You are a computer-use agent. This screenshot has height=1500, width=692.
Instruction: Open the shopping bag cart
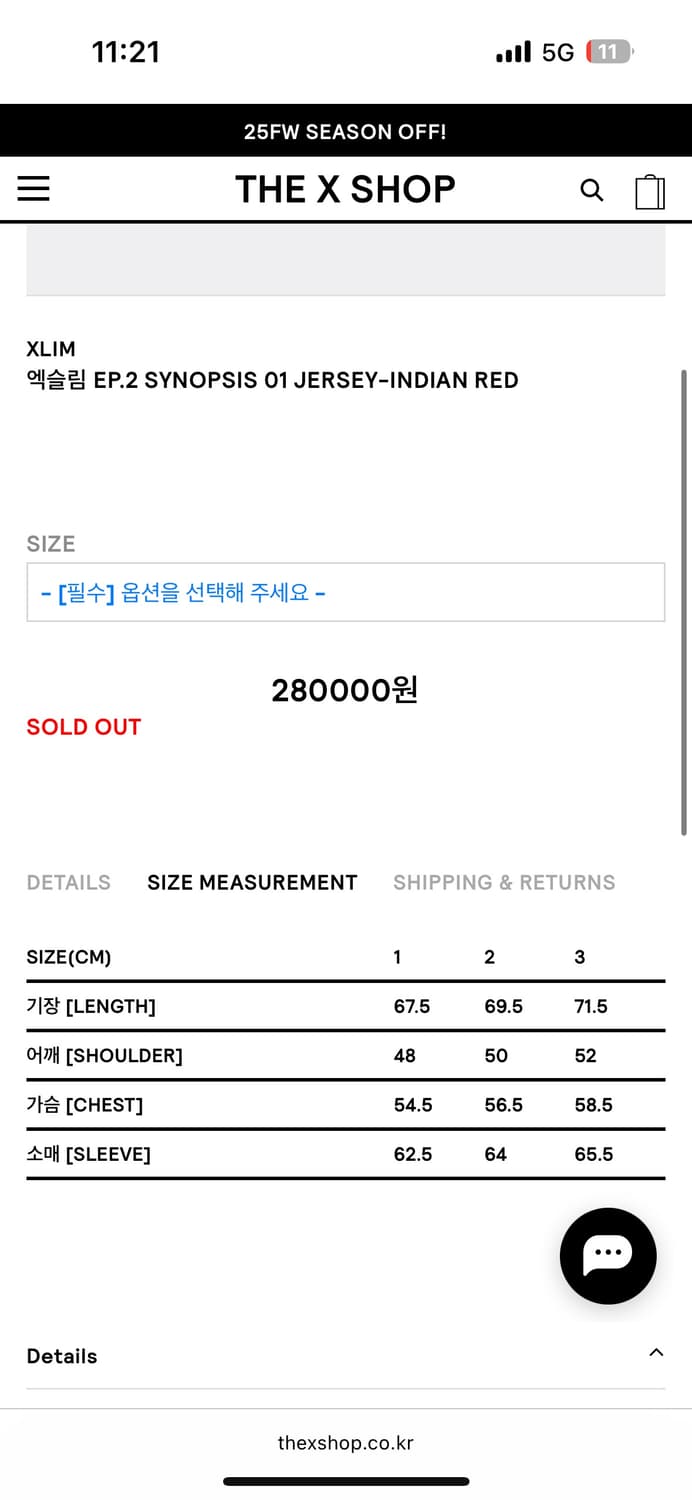click(x=650, y=191)
